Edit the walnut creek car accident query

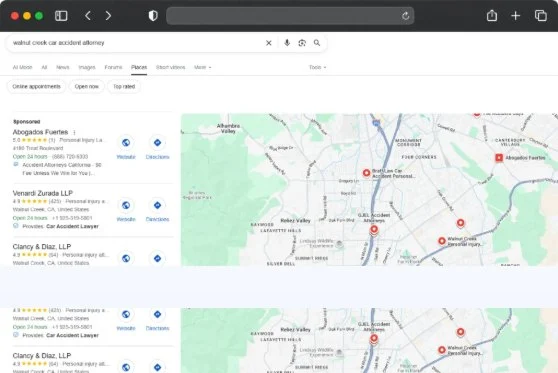[x=59, y=43]
